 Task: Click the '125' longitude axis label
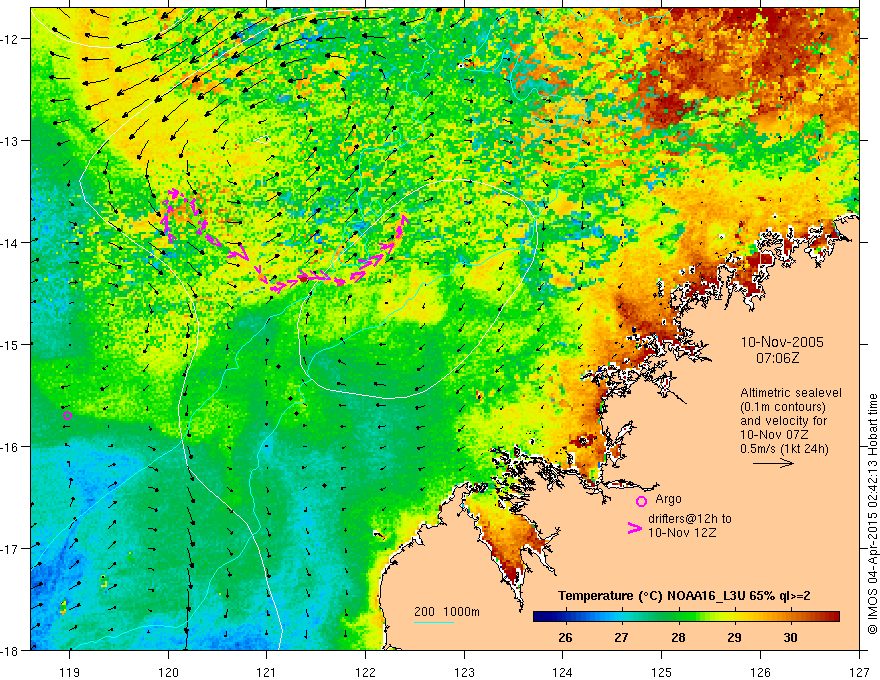pos(662,672)
